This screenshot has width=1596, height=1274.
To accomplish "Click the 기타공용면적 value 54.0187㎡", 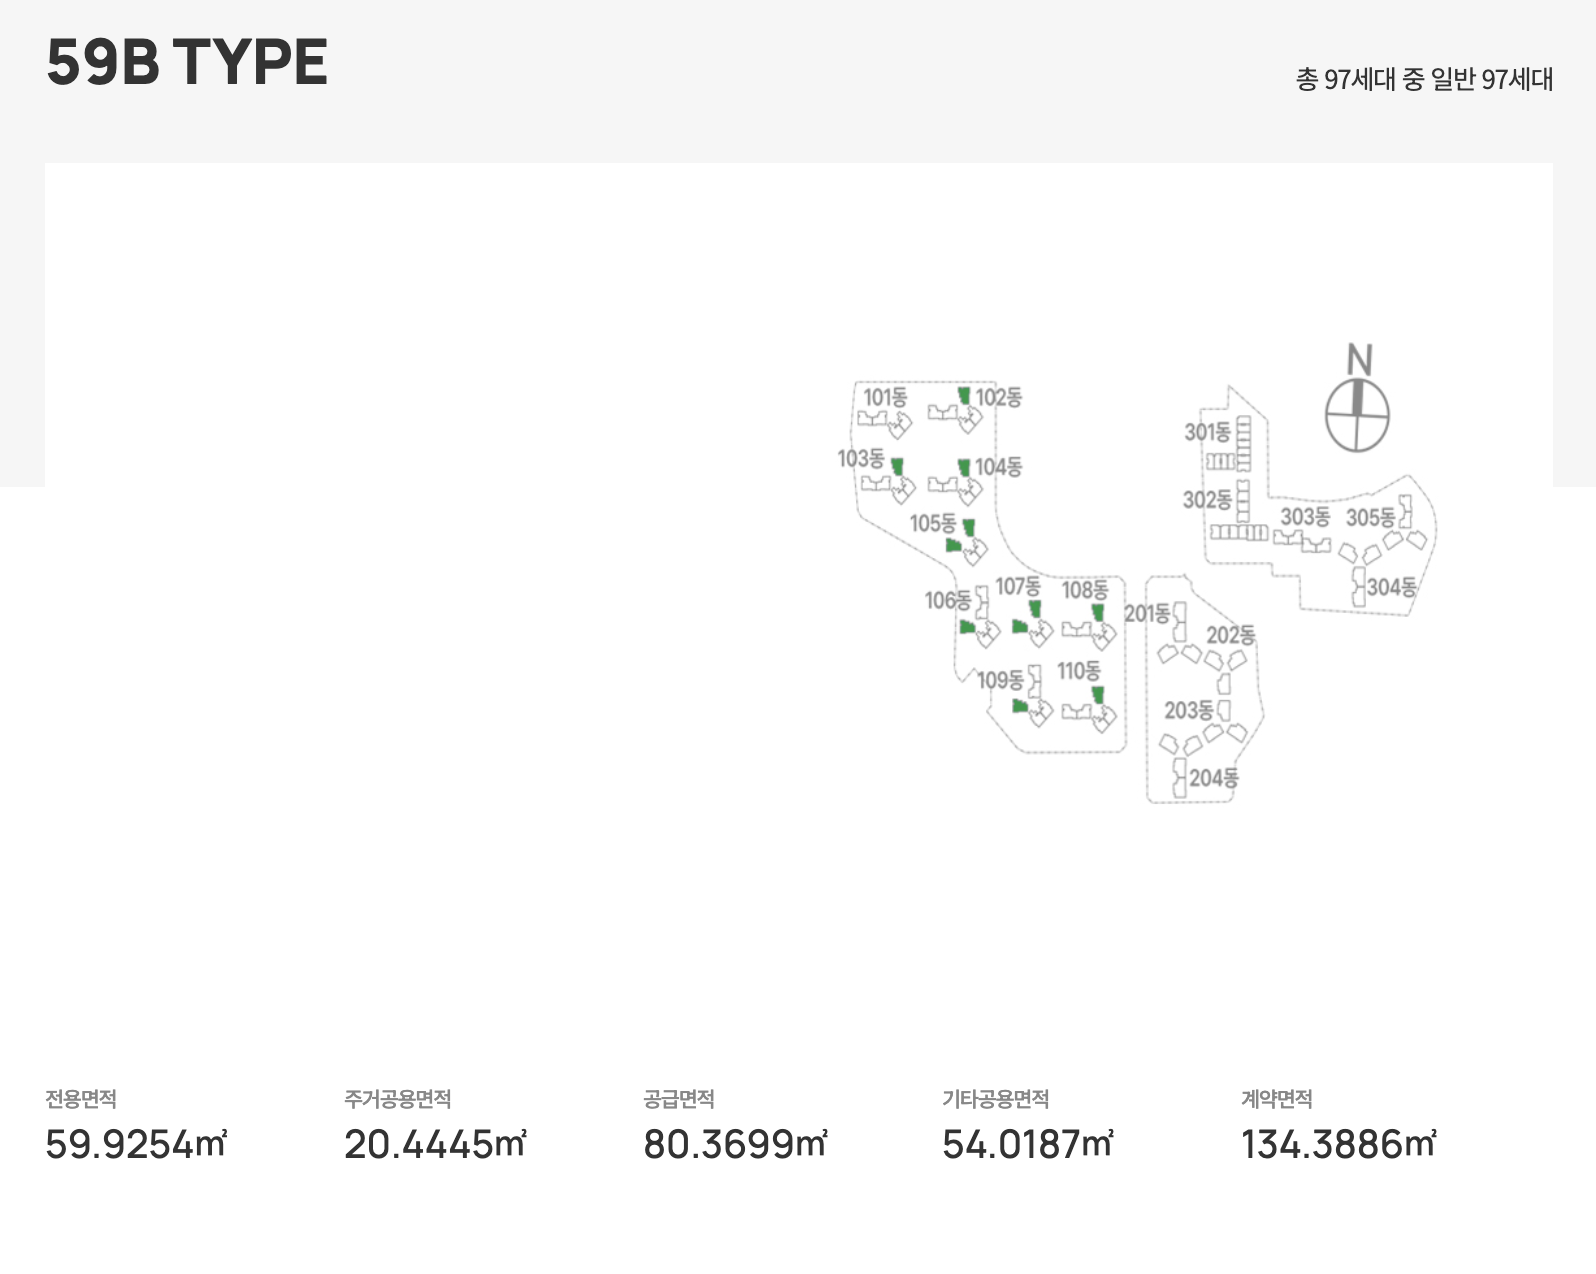I will point(1027,1144).
